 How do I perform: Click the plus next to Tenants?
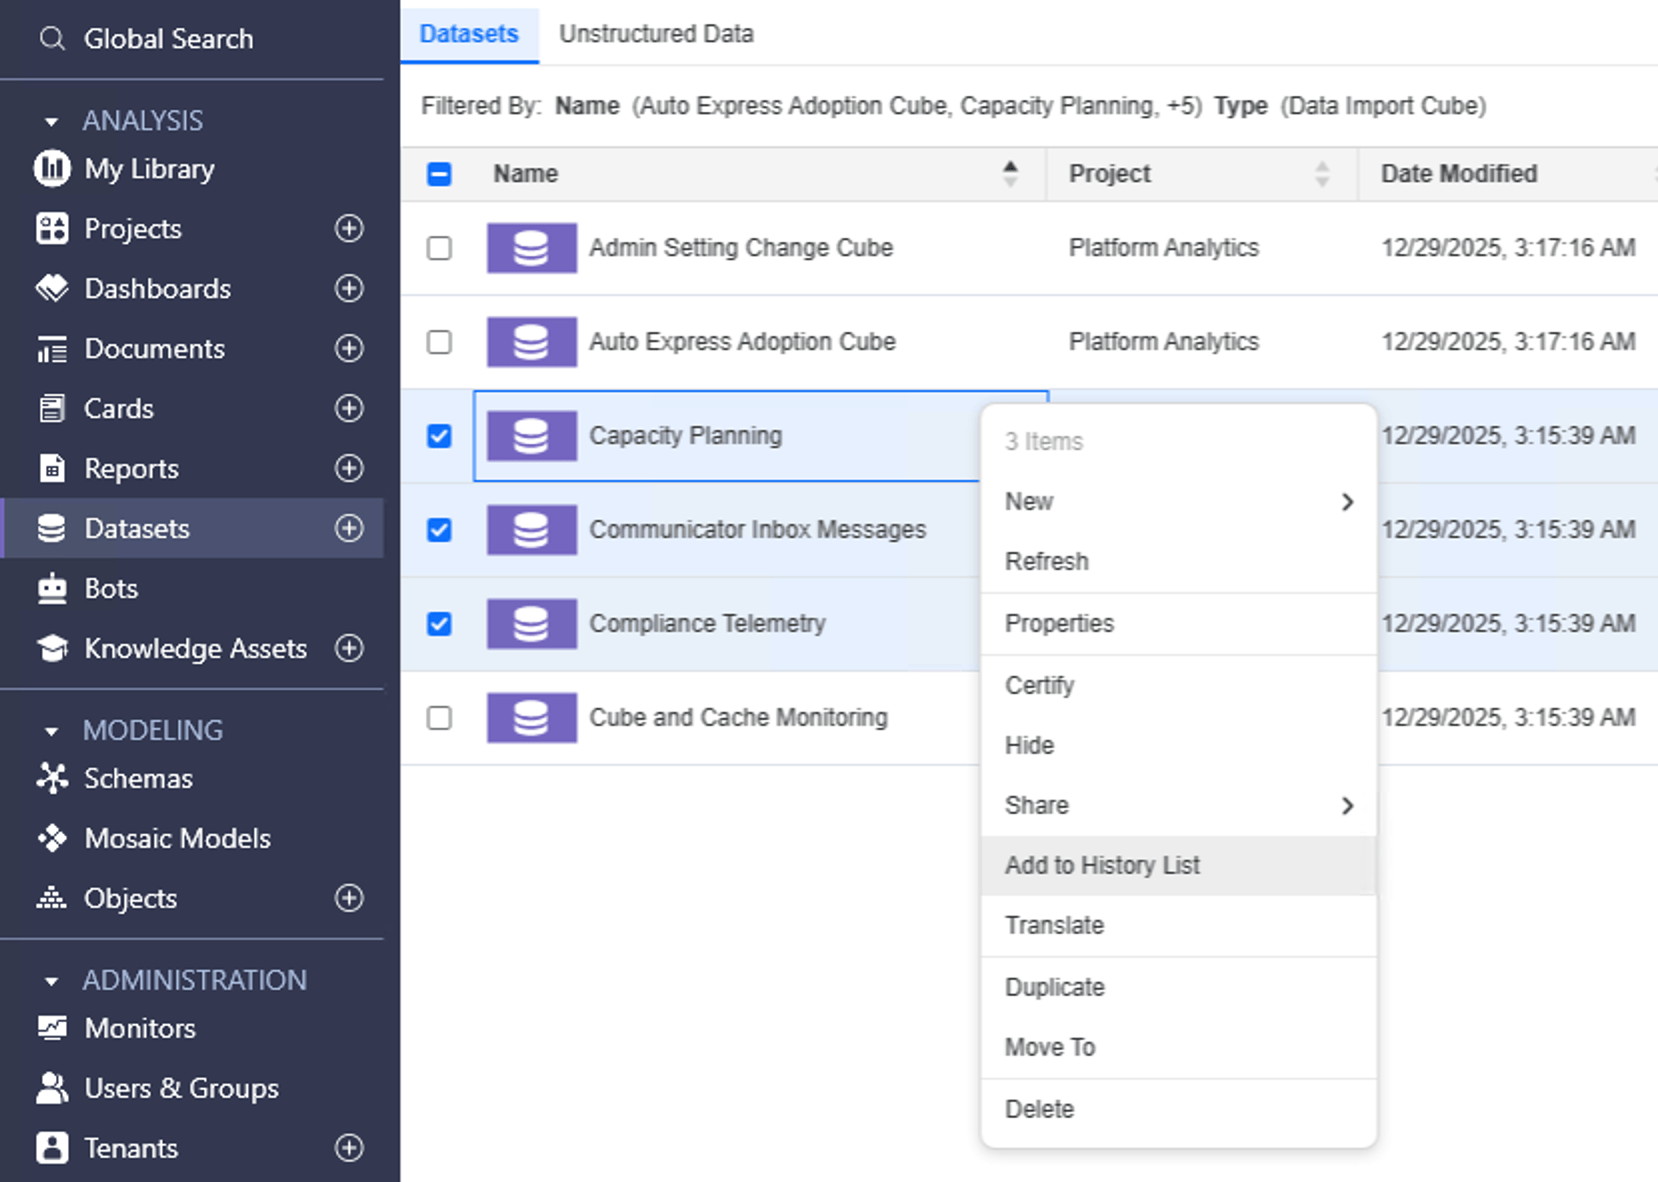pyautogui.click(x=348, y=1148)
